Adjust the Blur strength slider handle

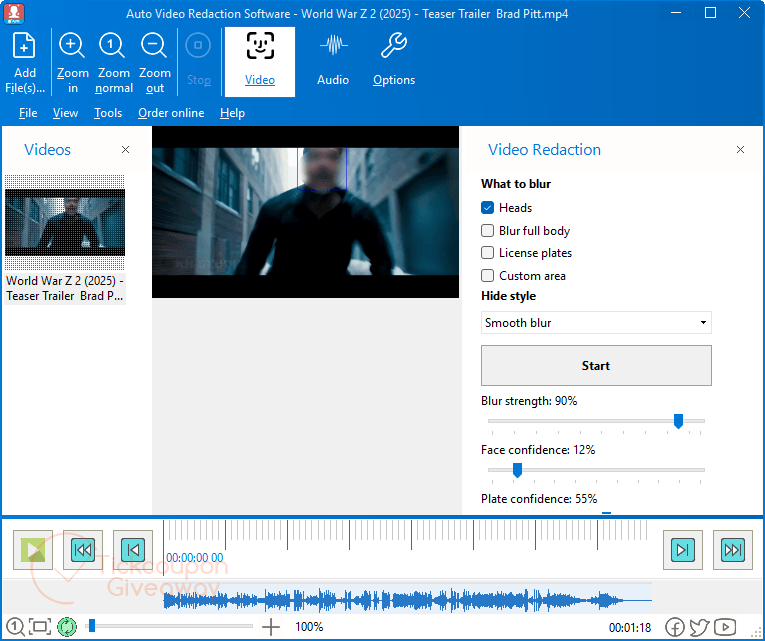coord(678,421)
